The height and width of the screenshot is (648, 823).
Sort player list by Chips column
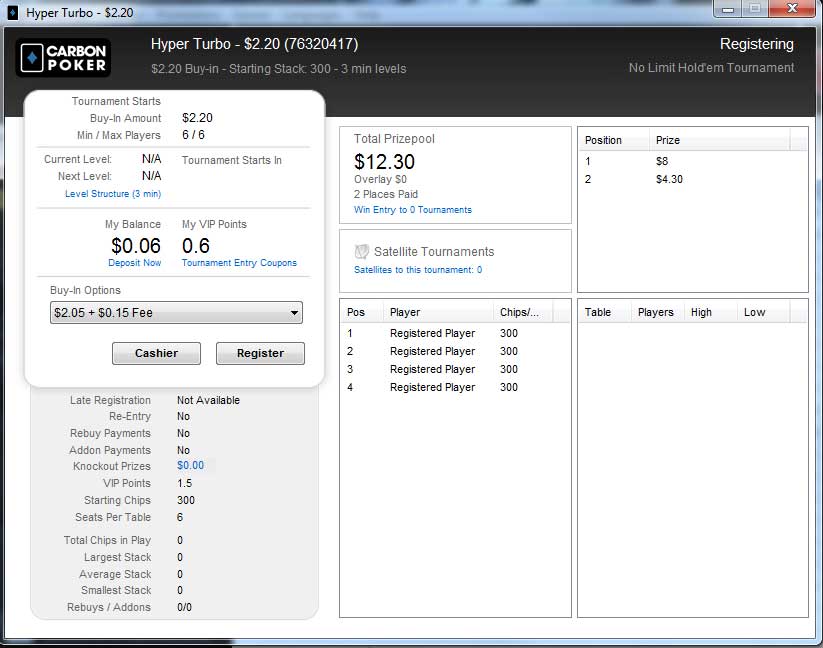point(523,312)
